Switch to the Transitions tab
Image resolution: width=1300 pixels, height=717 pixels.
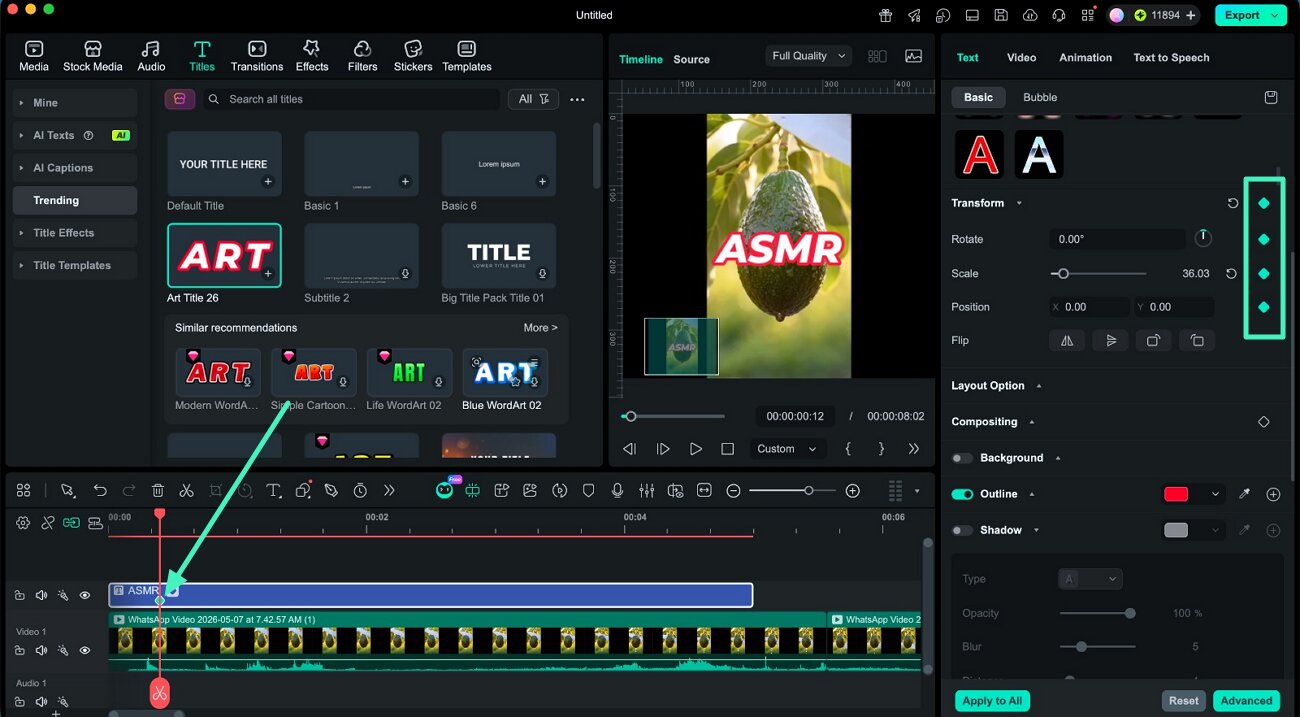click(257, 56)
